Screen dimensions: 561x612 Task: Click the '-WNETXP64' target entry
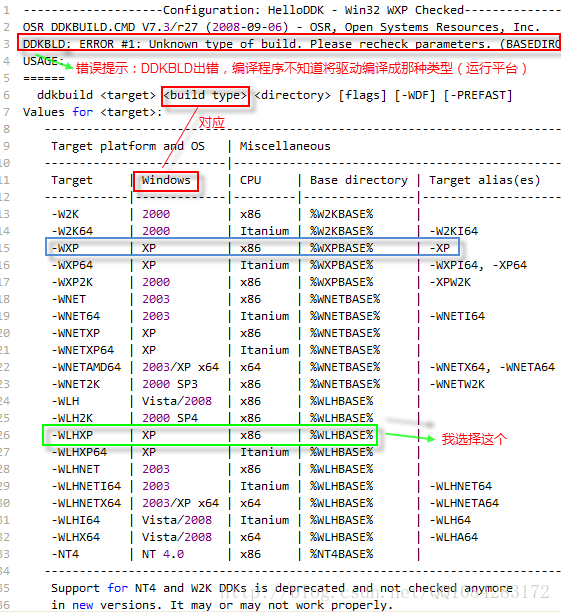(x=83, y=350)
